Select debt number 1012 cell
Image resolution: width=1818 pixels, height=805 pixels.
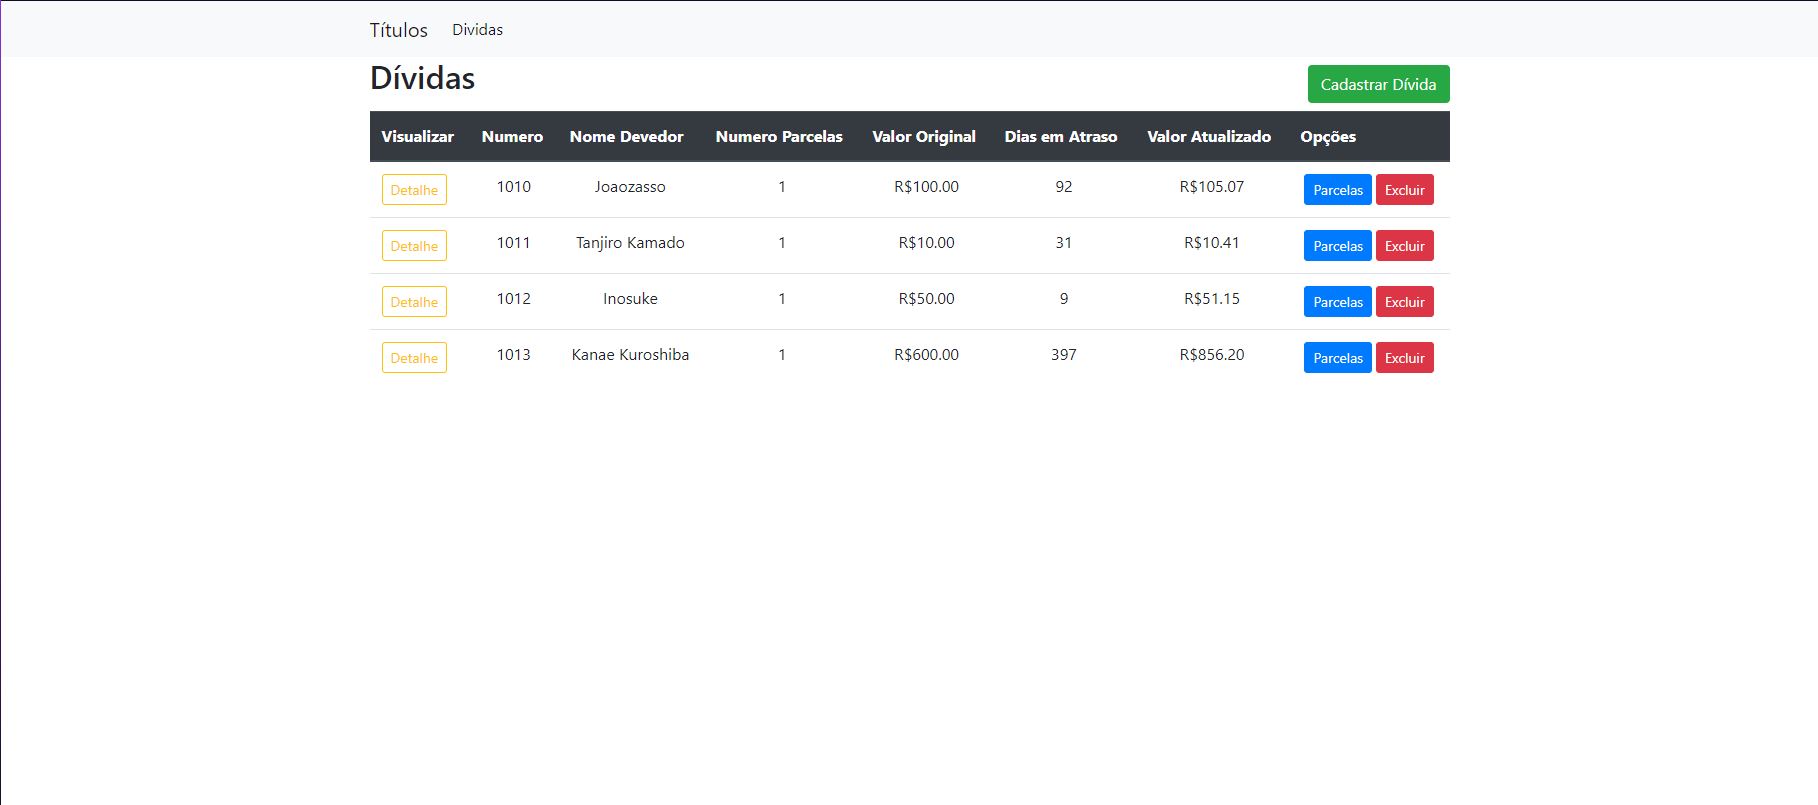coord(514,299)
